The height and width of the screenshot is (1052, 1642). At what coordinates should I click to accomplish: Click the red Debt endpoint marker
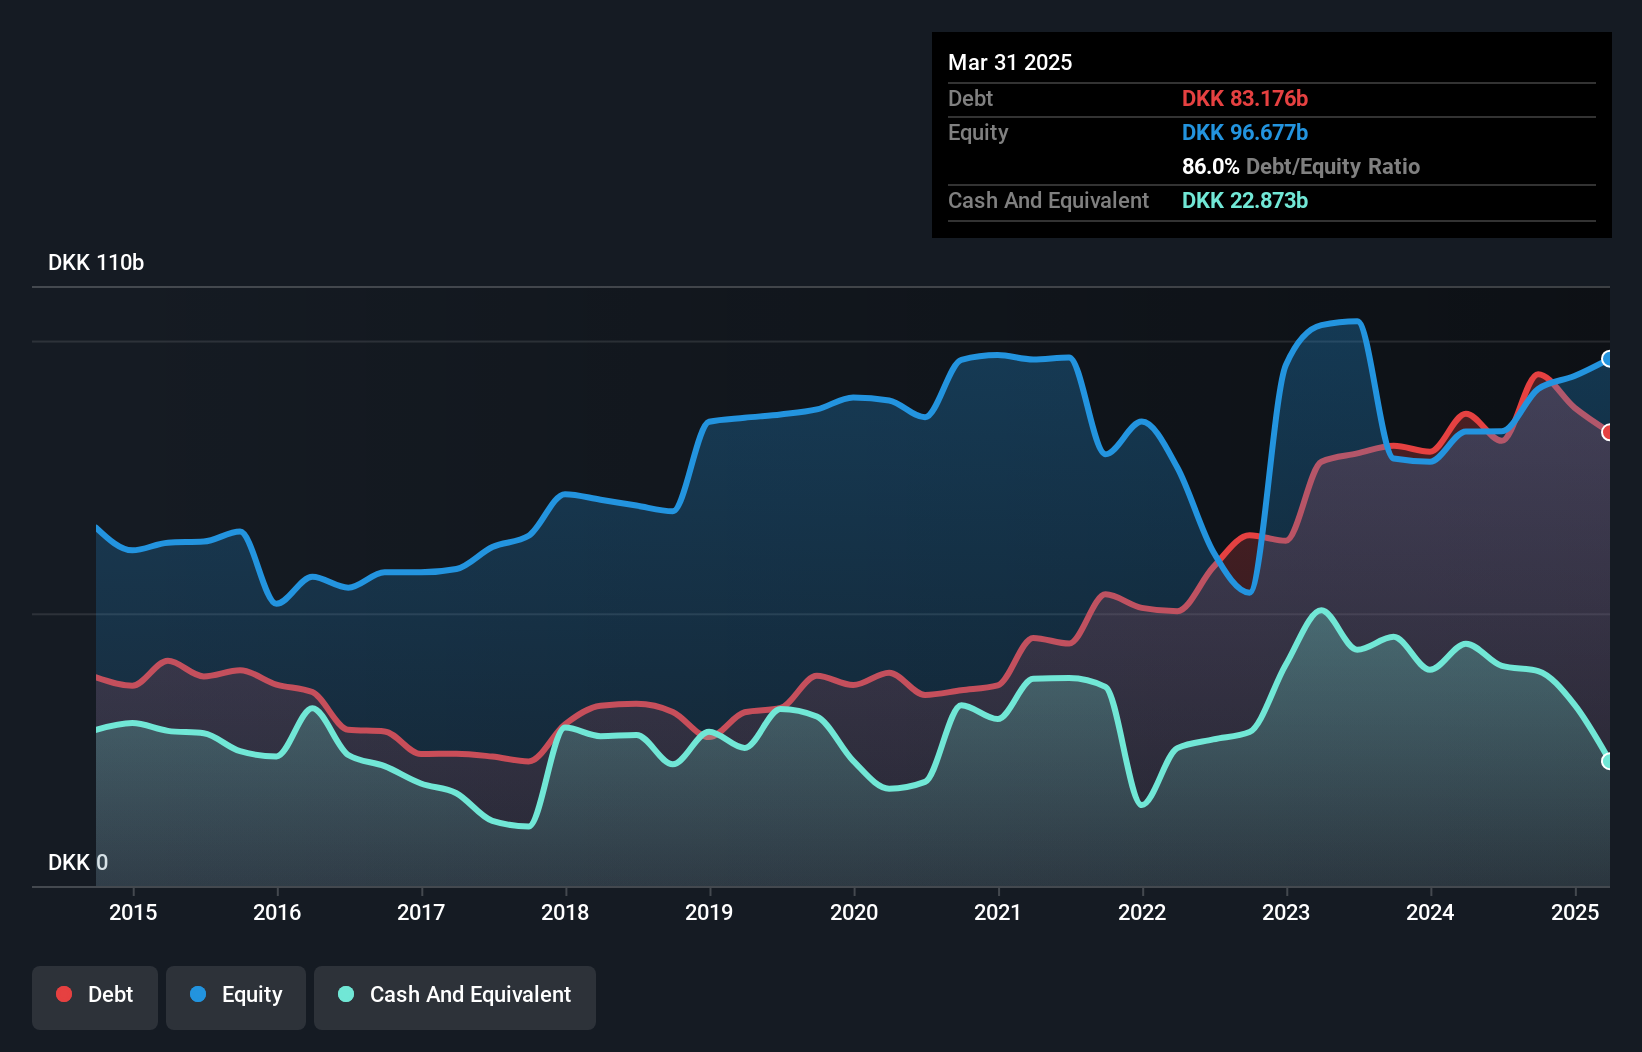tap(1607, 432)
